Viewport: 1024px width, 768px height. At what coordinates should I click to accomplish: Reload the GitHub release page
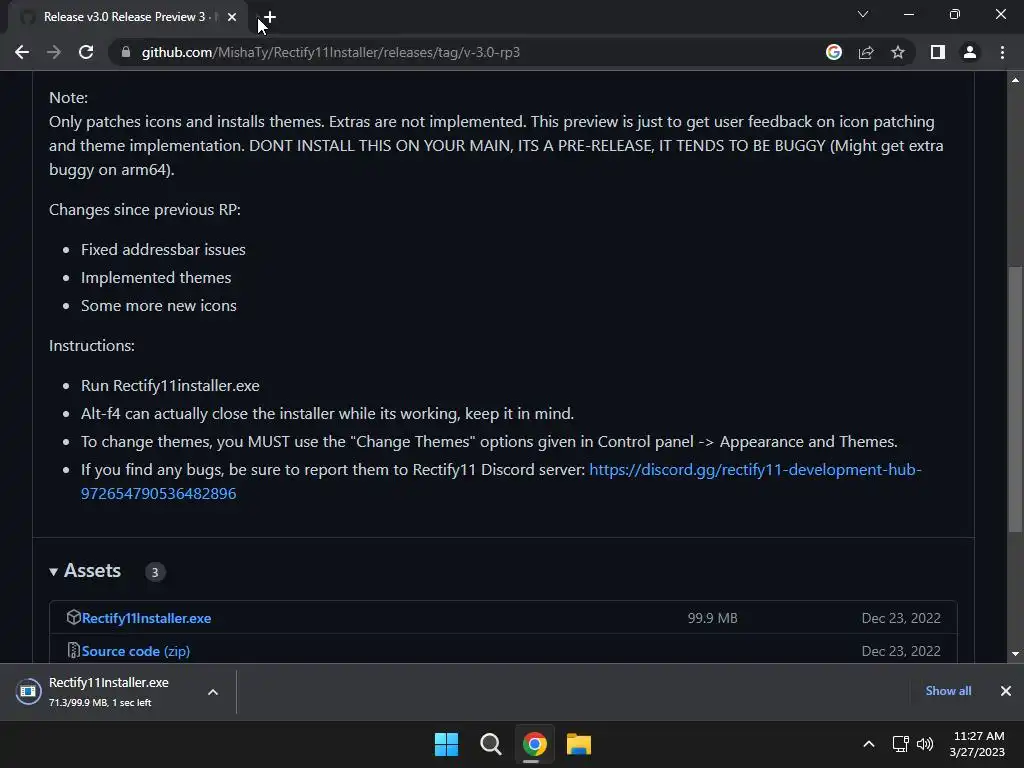(x=86, y=52)
